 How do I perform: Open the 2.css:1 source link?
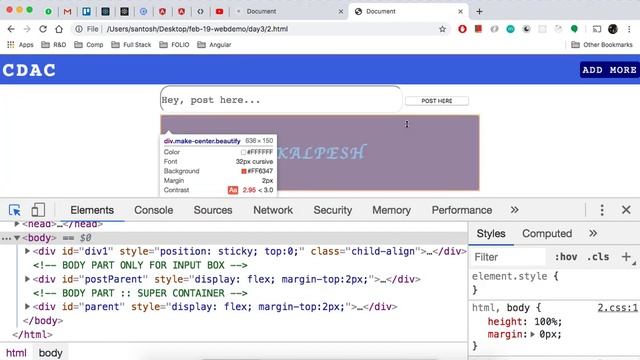pos(618,307)
